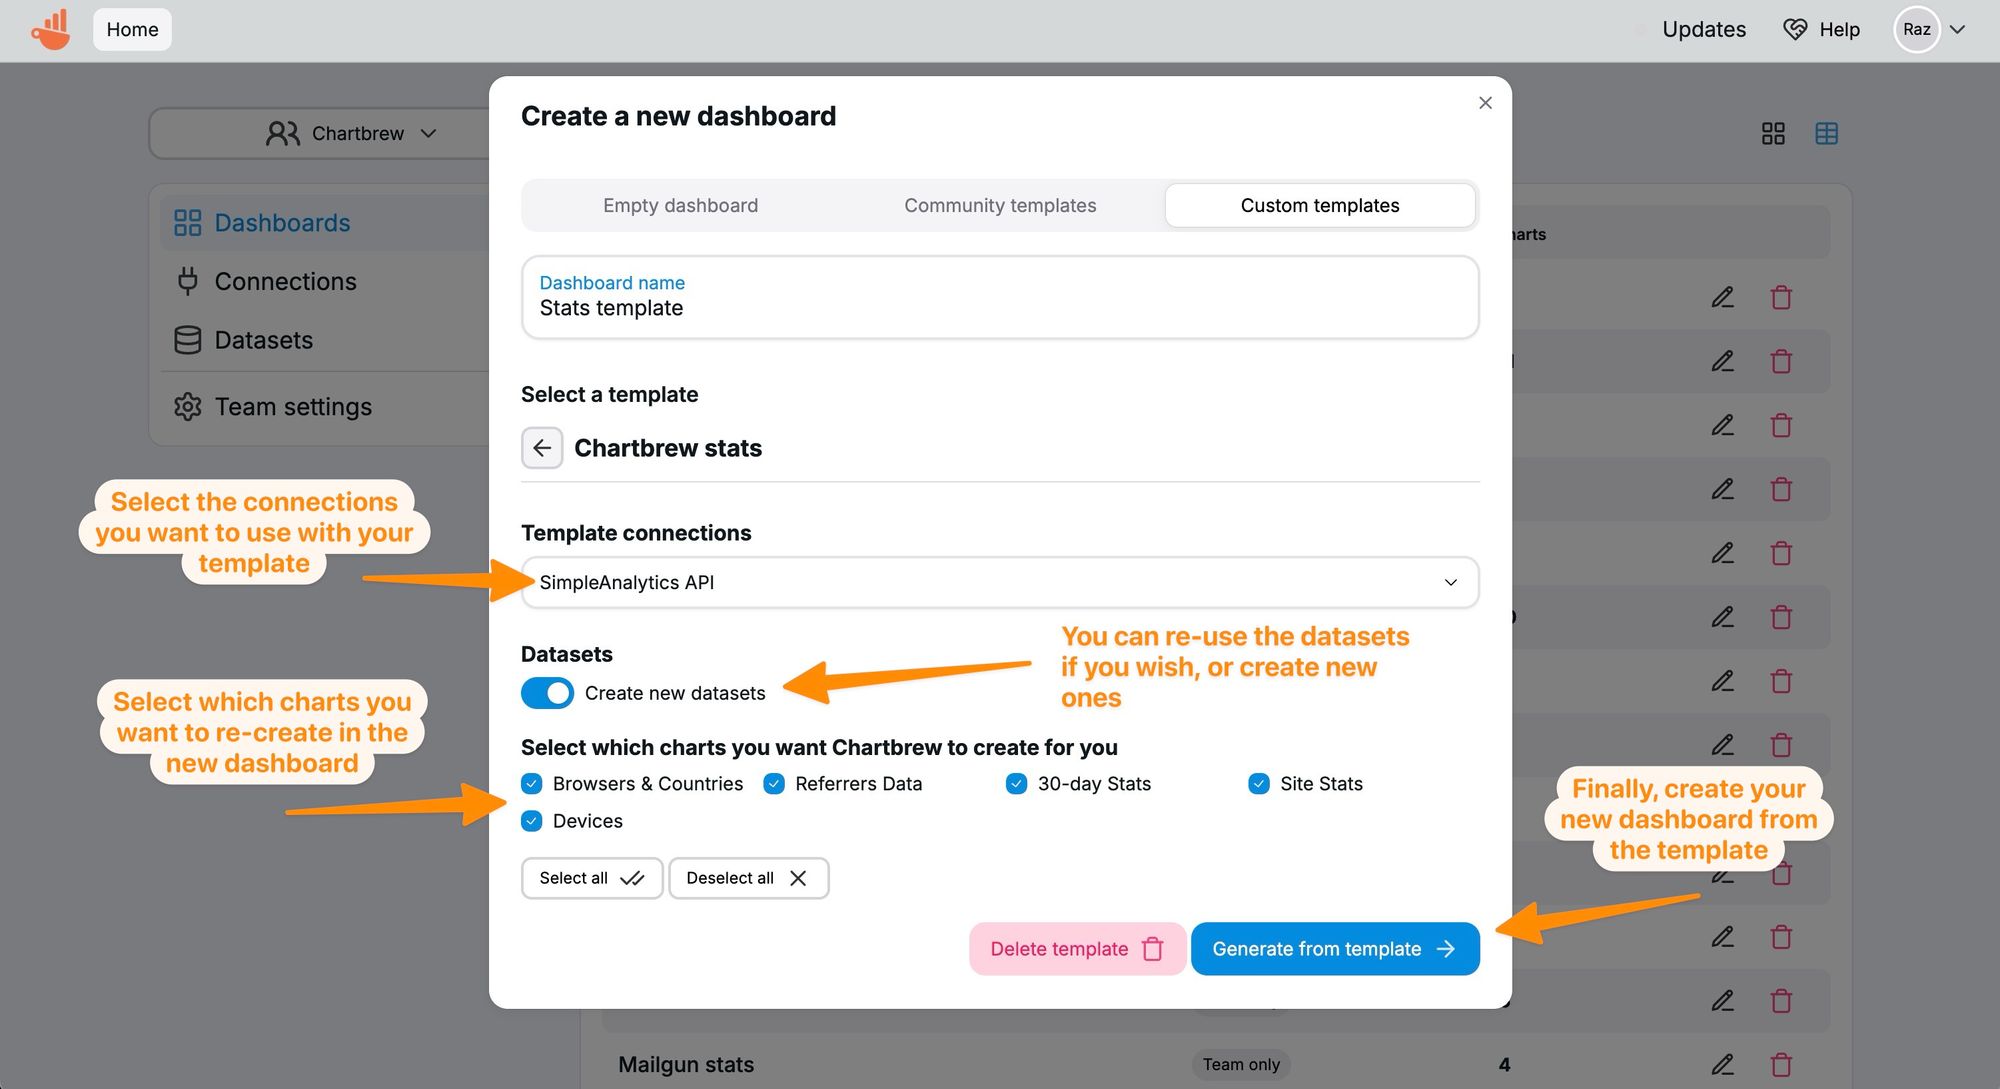
Task: Uncheck the 30-day Stats checkbox
Action: pos(1016,784)
